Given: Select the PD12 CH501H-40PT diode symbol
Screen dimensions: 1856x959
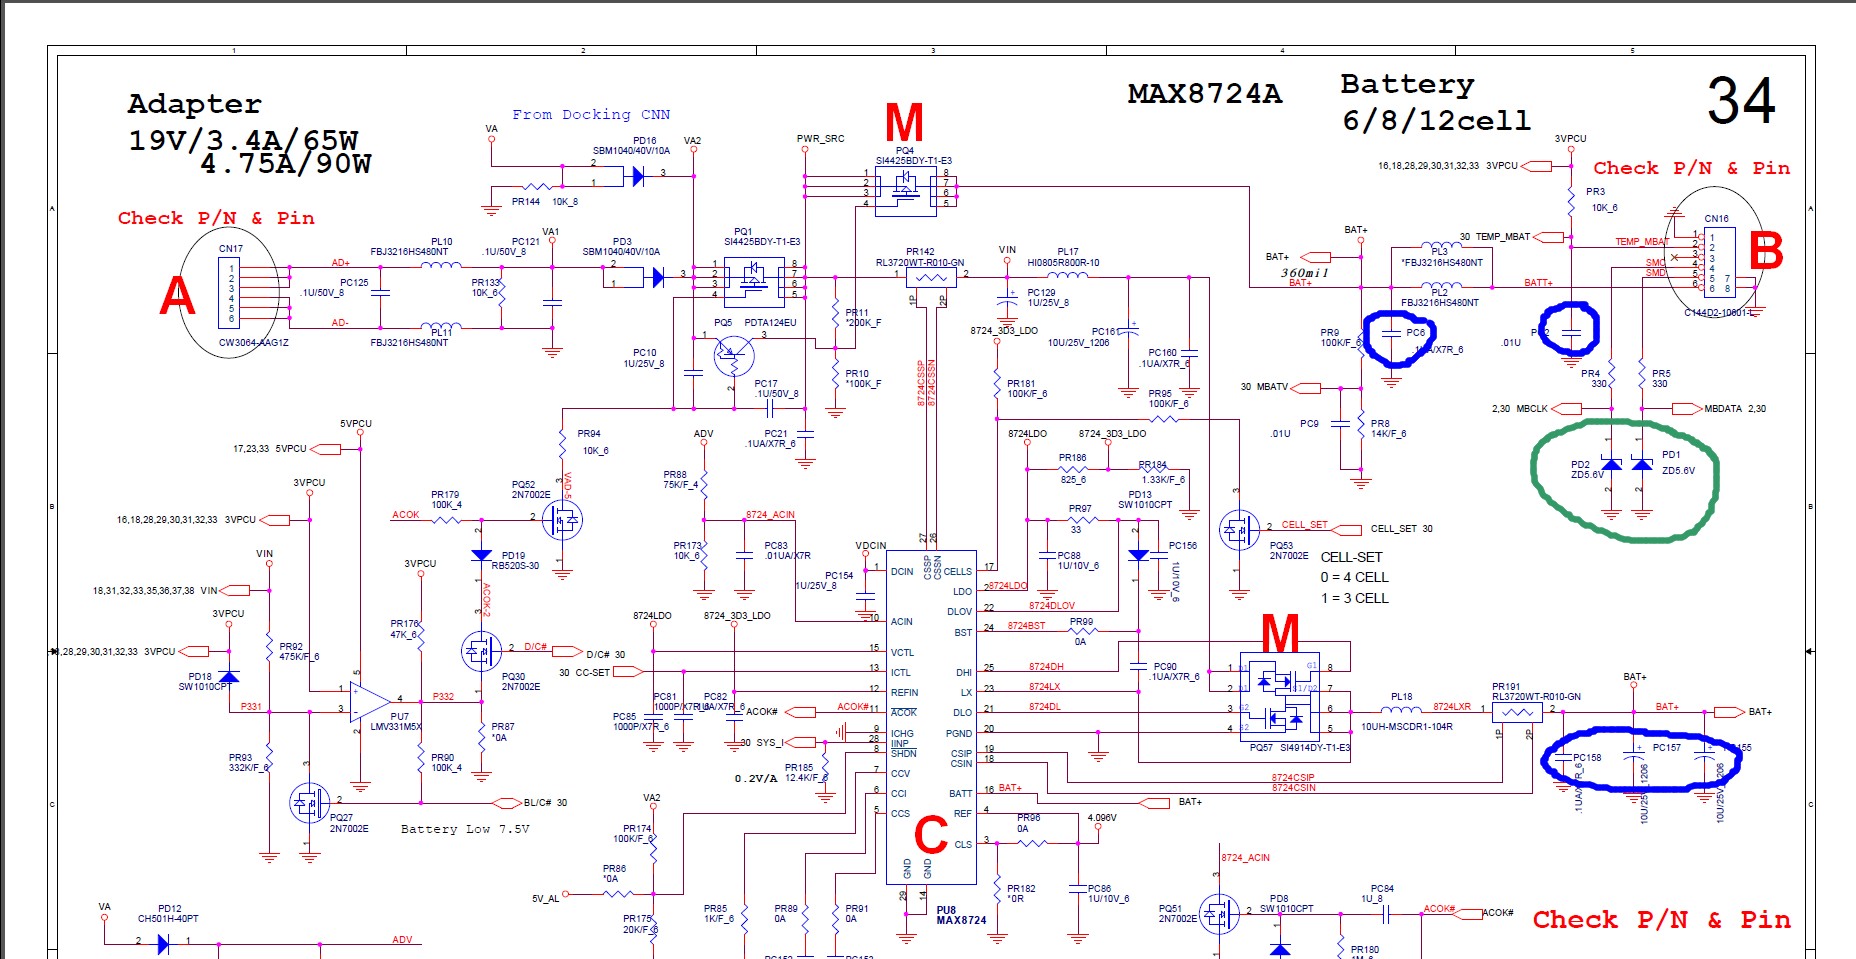Looking at the screenshot, I should click(163, 943).
